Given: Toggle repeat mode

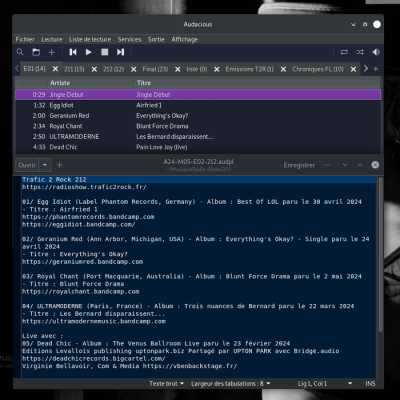Looking at the screenshot, I should coord(344,52).
